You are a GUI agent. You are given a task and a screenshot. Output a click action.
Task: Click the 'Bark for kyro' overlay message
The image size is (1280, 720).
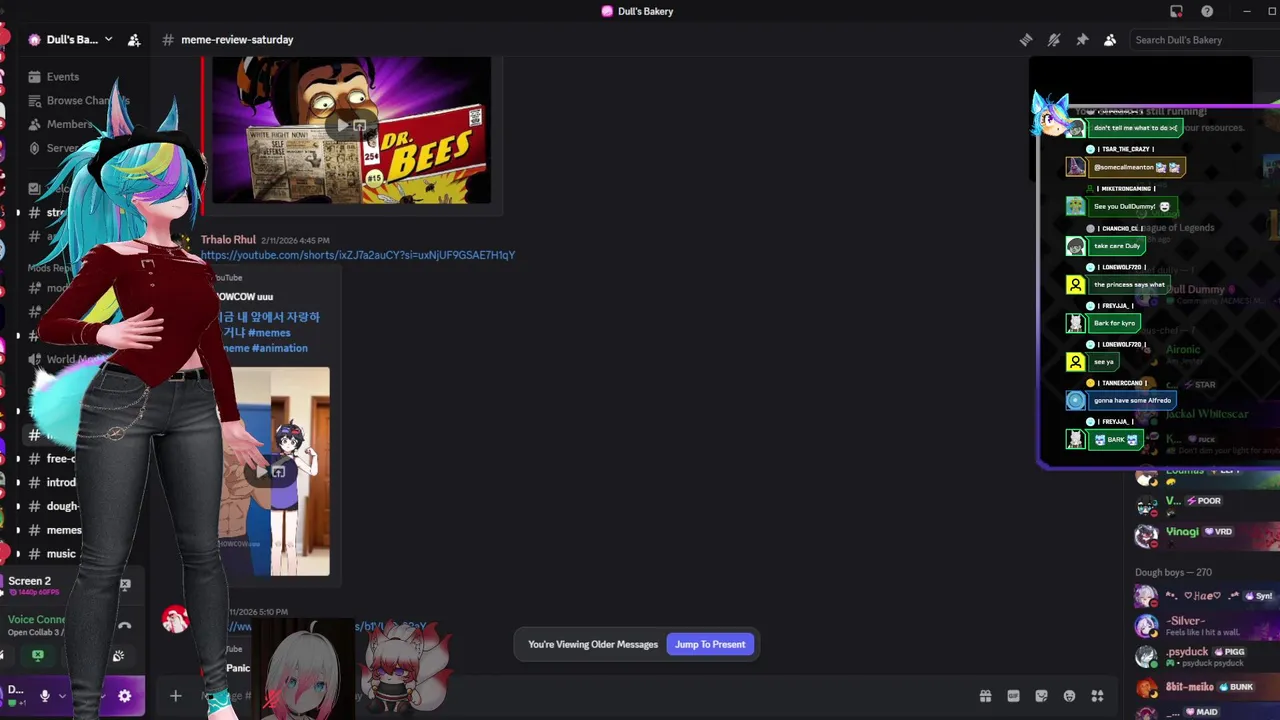(1114, 323)
